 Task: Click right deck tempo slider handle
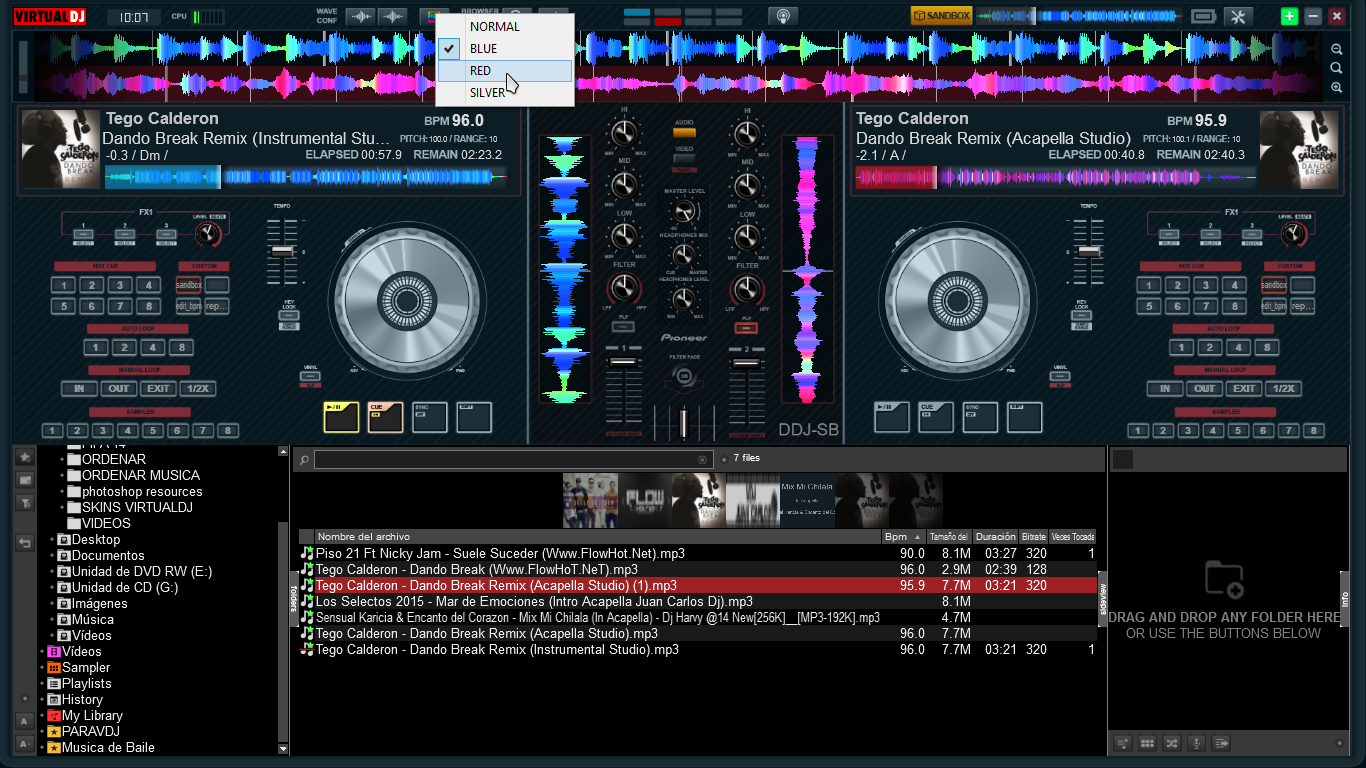pyautogui.click(x=1088, y=251)
